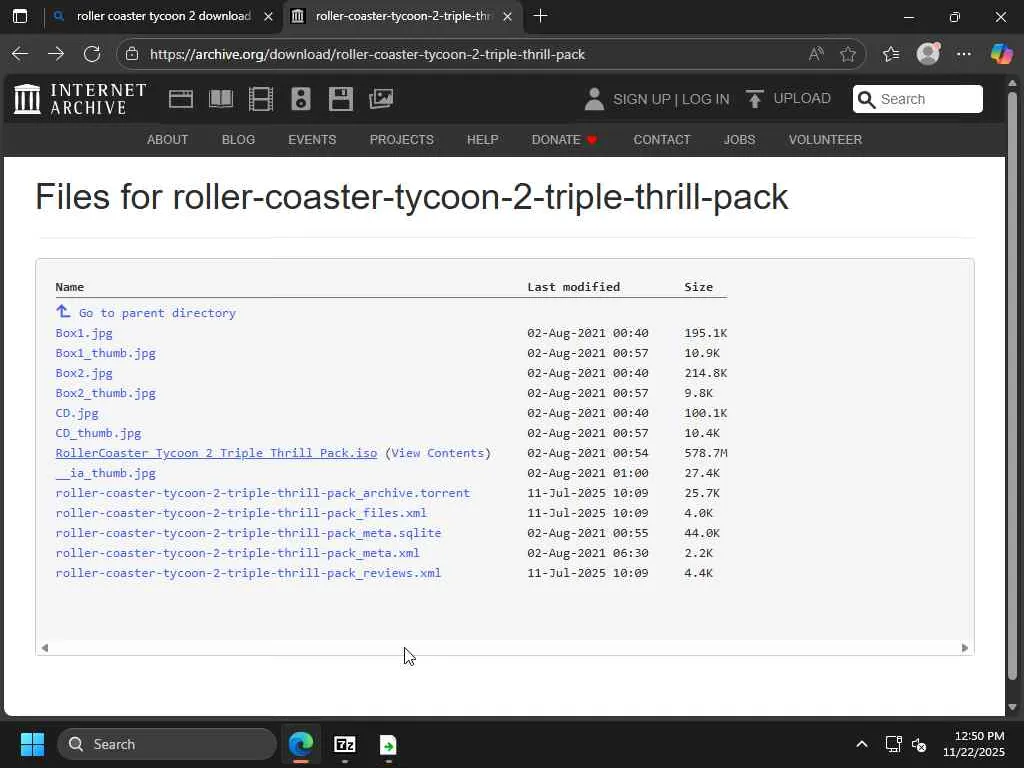Switch to roller coaster tycoon 2 download tab
Image resolution: width=1024 pixels, height=768 pixels.
tap(163, 16)
